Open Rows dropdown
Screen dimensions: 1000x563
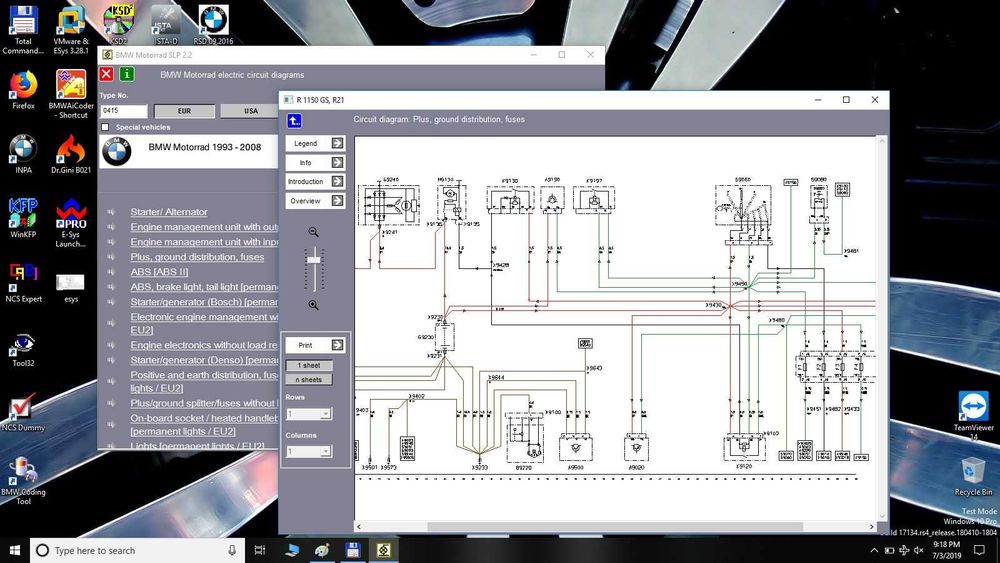(309, 414)
